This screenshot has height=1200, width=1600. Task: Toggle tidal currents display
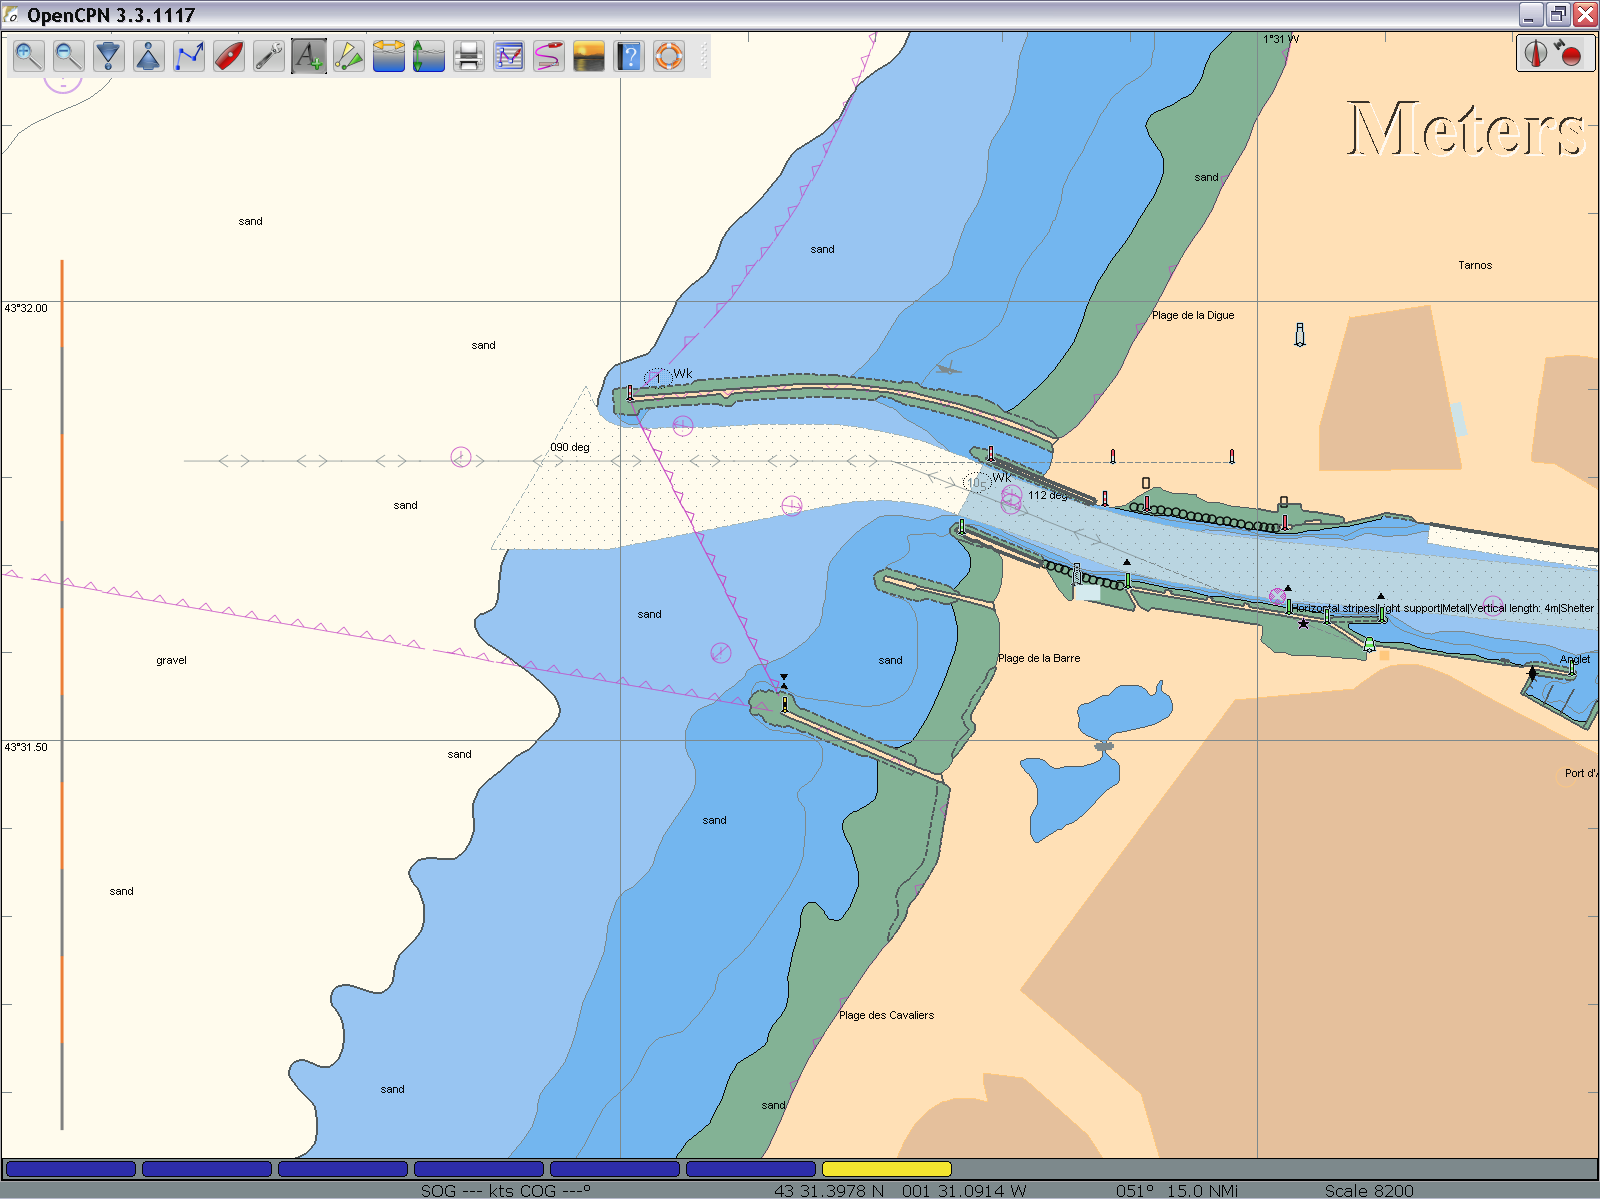388,56
